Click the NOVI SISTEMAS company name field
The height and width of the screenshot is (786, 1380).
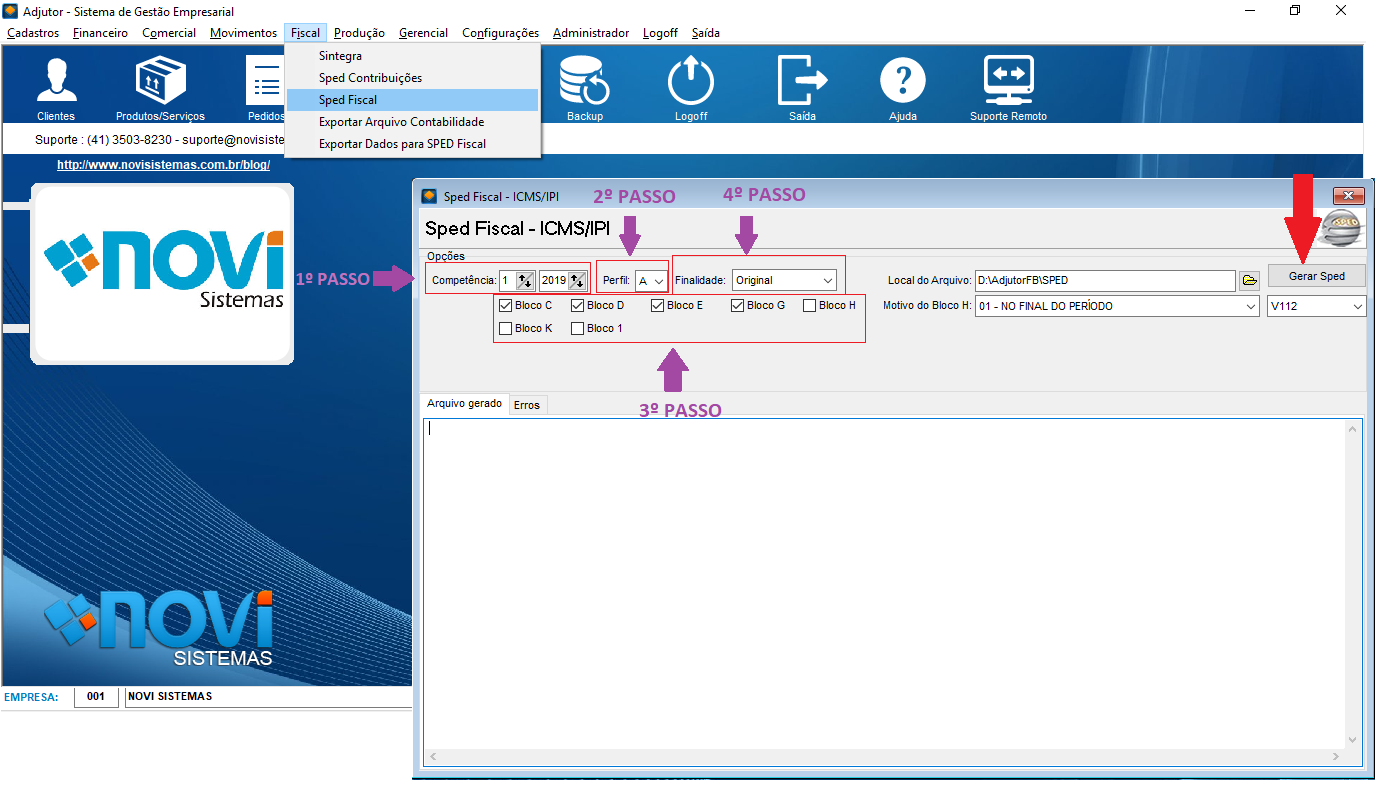click(268, 697)
